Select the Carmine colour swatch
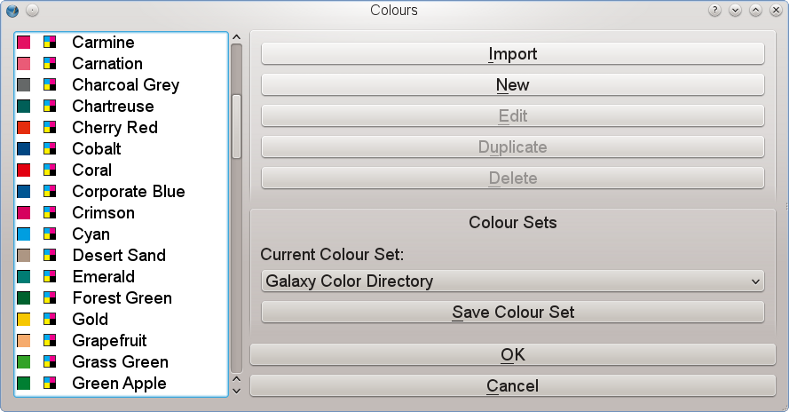Viewport: 789px width, 412px height. [x=24, y=42]
